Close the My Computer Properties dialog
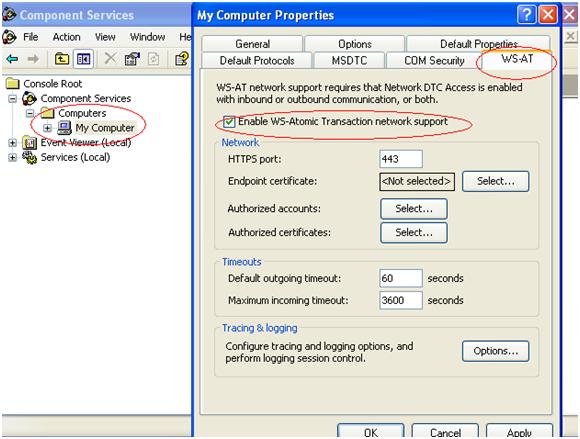This screenshot has height=439, width=580. click(x=548, y=15)
